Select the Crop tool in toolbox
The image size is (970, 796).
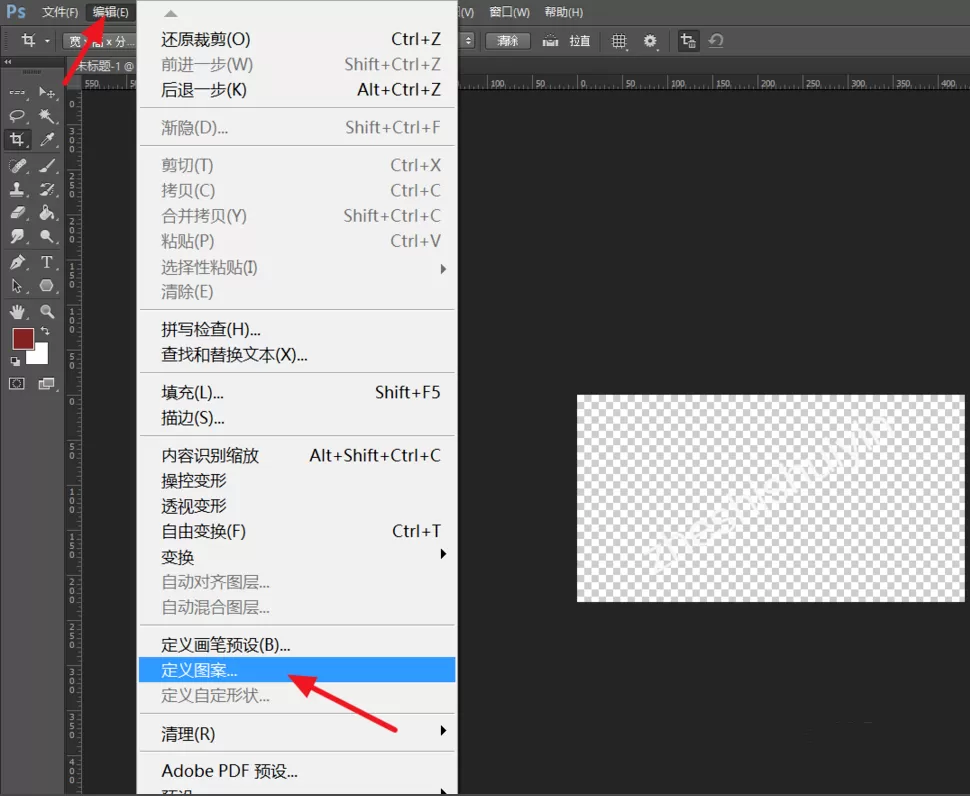pyautogui.click(x=17, y=140)
